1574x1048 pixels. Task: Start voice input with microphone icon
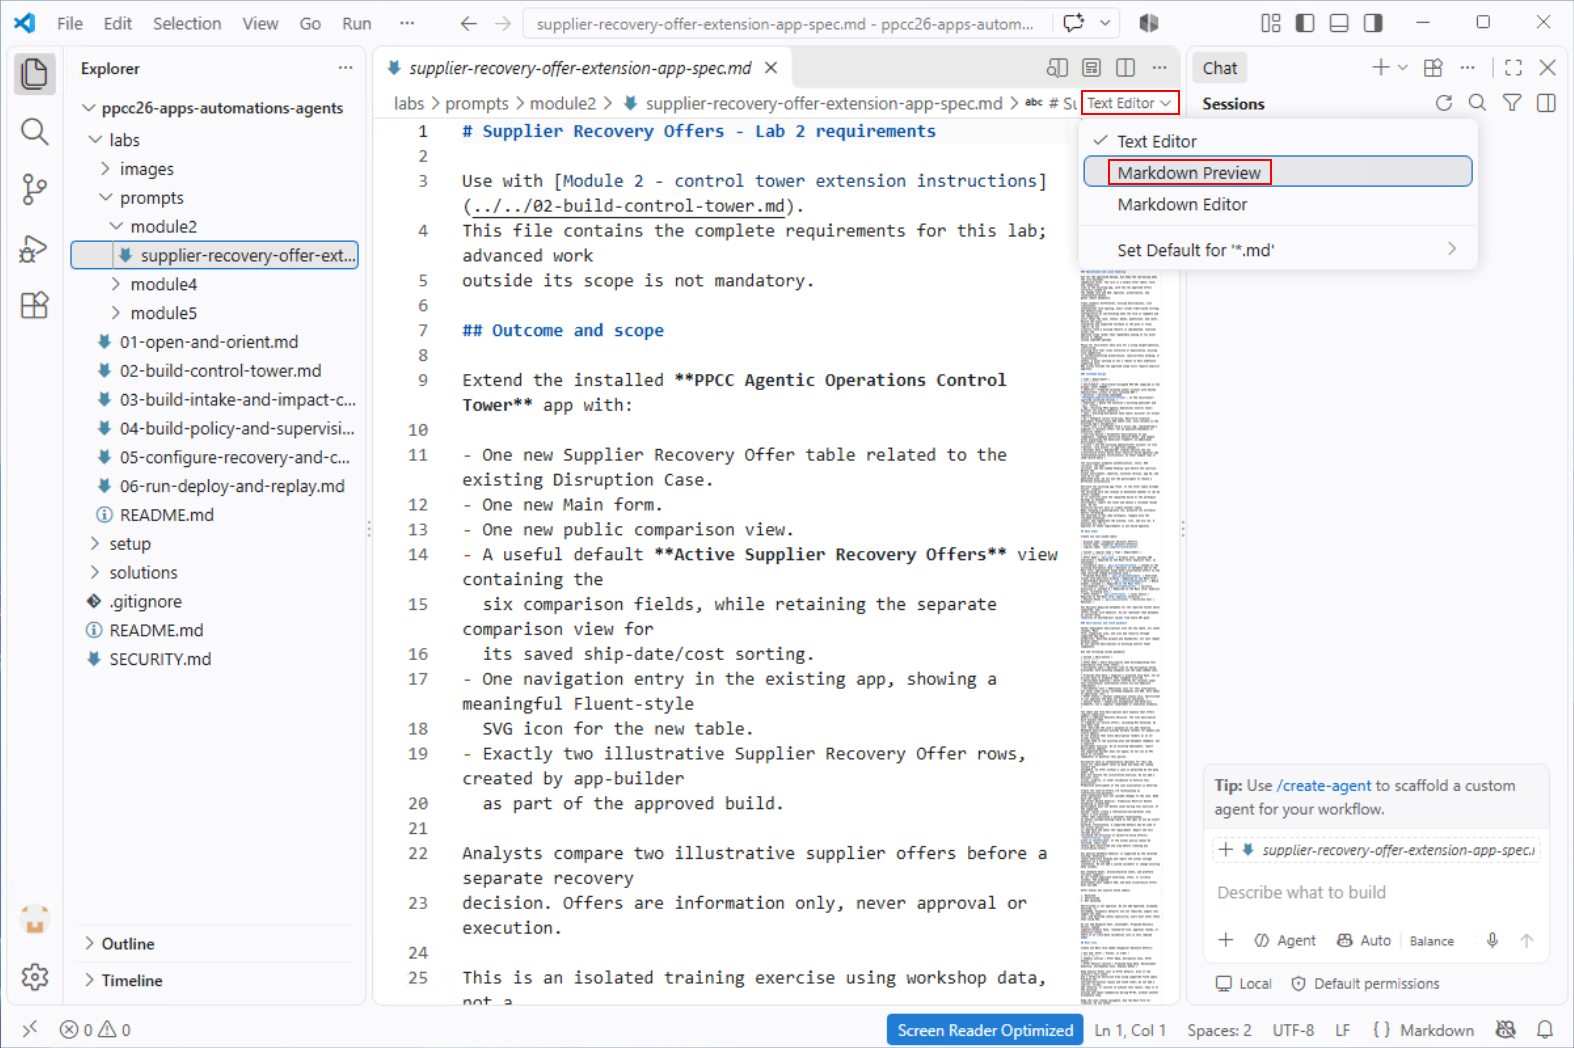click(x=1492, y=940)
